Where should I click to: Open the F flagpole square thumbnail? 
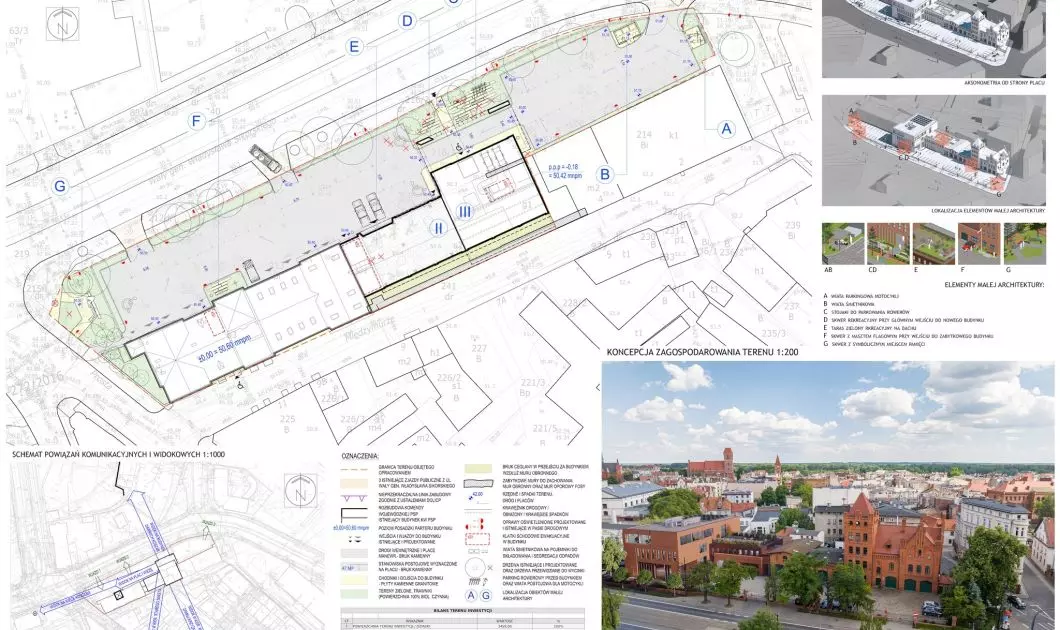[979, 243]
